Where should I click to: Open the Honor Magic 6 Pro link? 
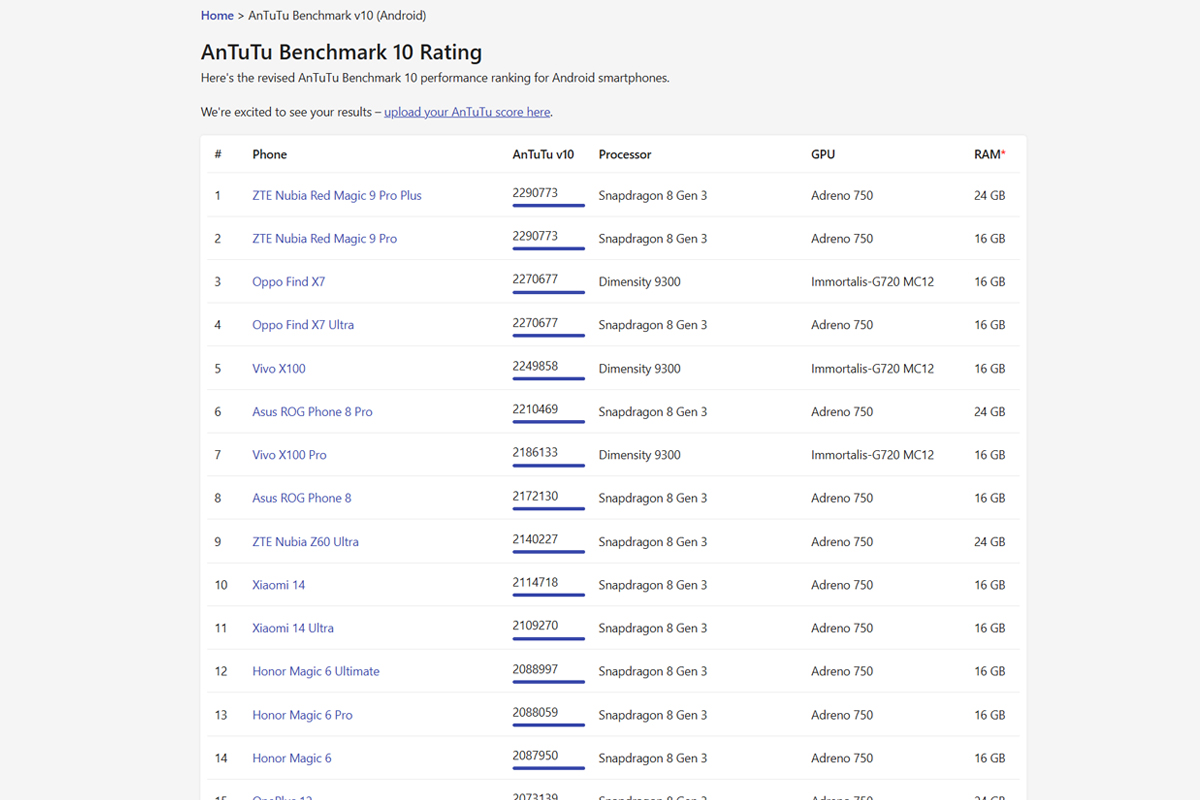tap(302, 715)
